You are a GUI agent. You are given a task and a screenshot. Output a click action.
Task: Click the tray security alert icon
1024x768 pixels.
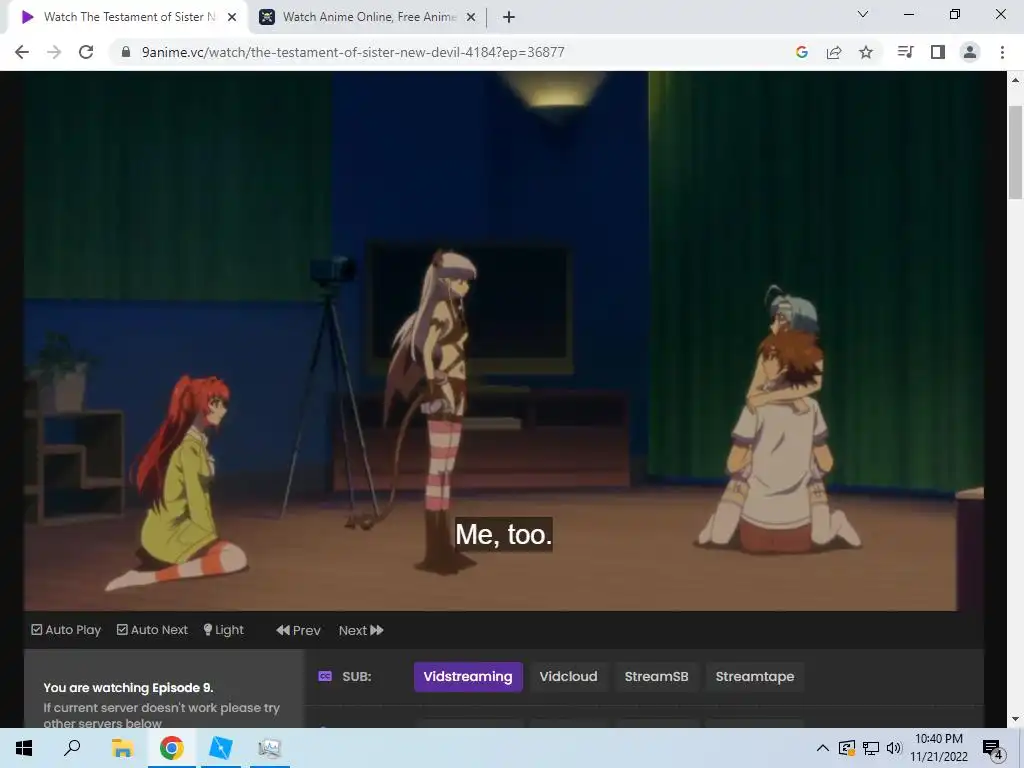pos(847,748)
